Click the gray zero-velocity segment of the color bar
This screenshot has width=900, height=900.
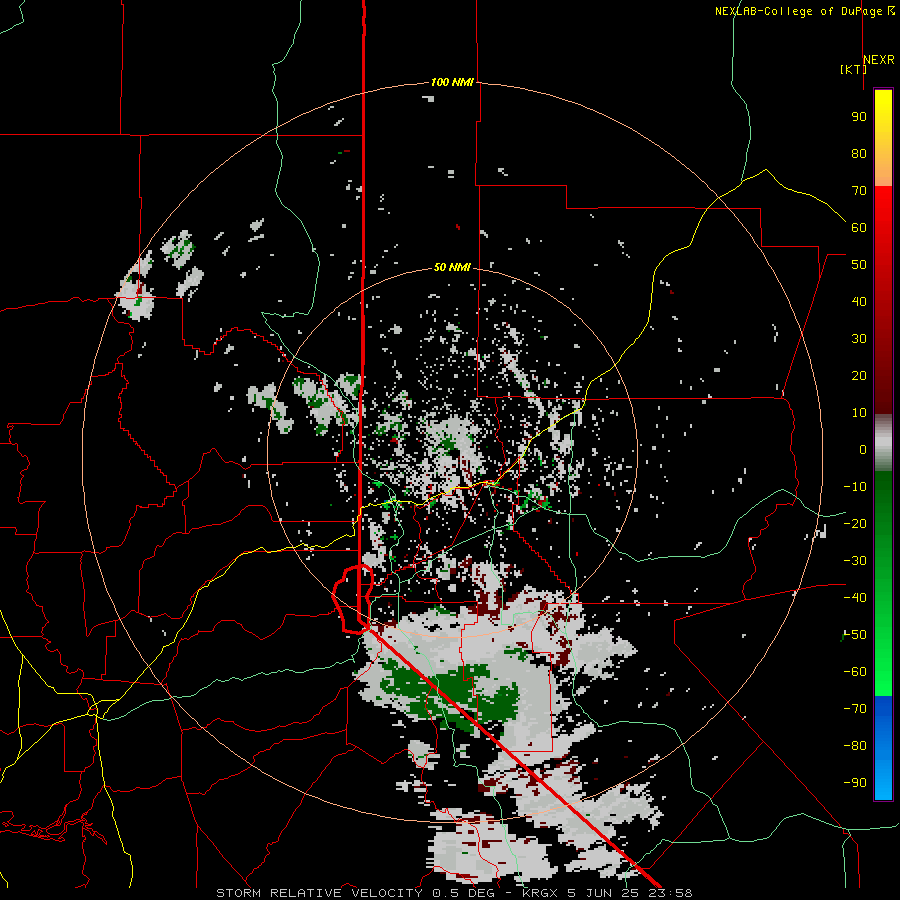[883, 443]
